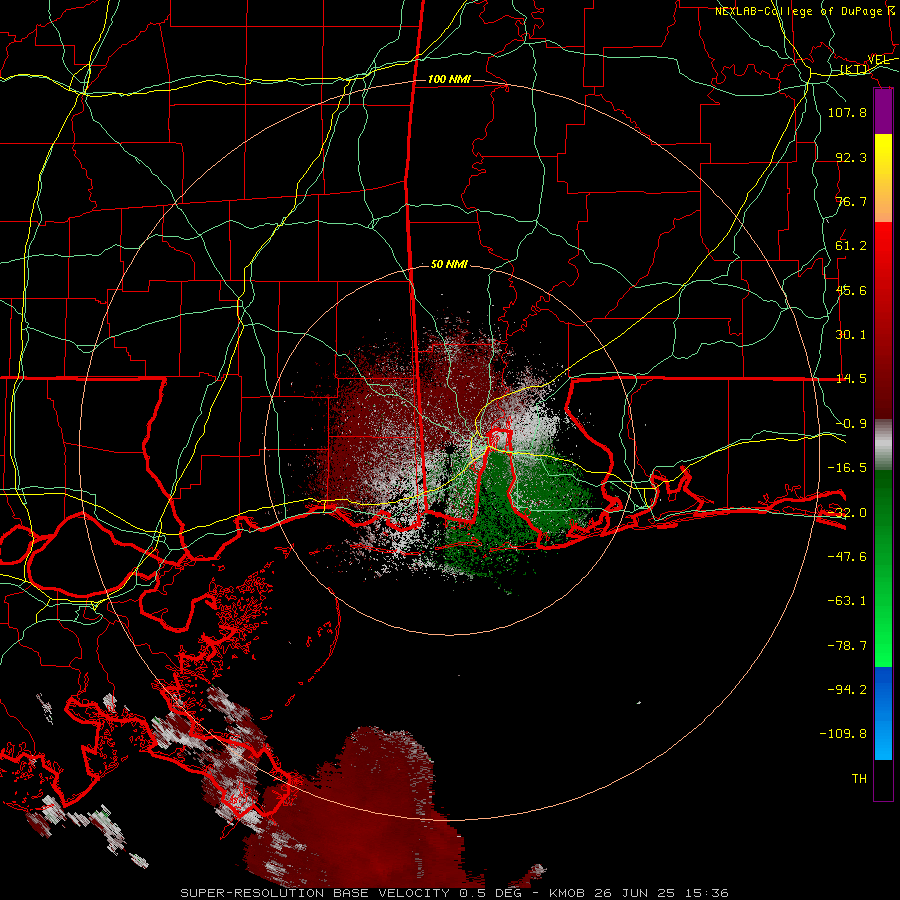Click the -94.2 legend value
This screenshot has width=900, height=900.
[847, 690]
